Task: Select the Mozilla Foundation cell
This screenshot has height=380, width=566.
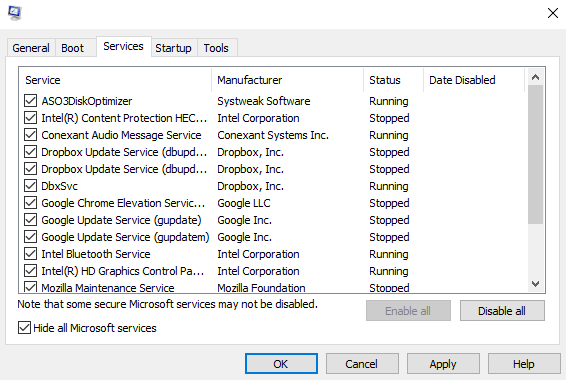Action: click(261, 288)
